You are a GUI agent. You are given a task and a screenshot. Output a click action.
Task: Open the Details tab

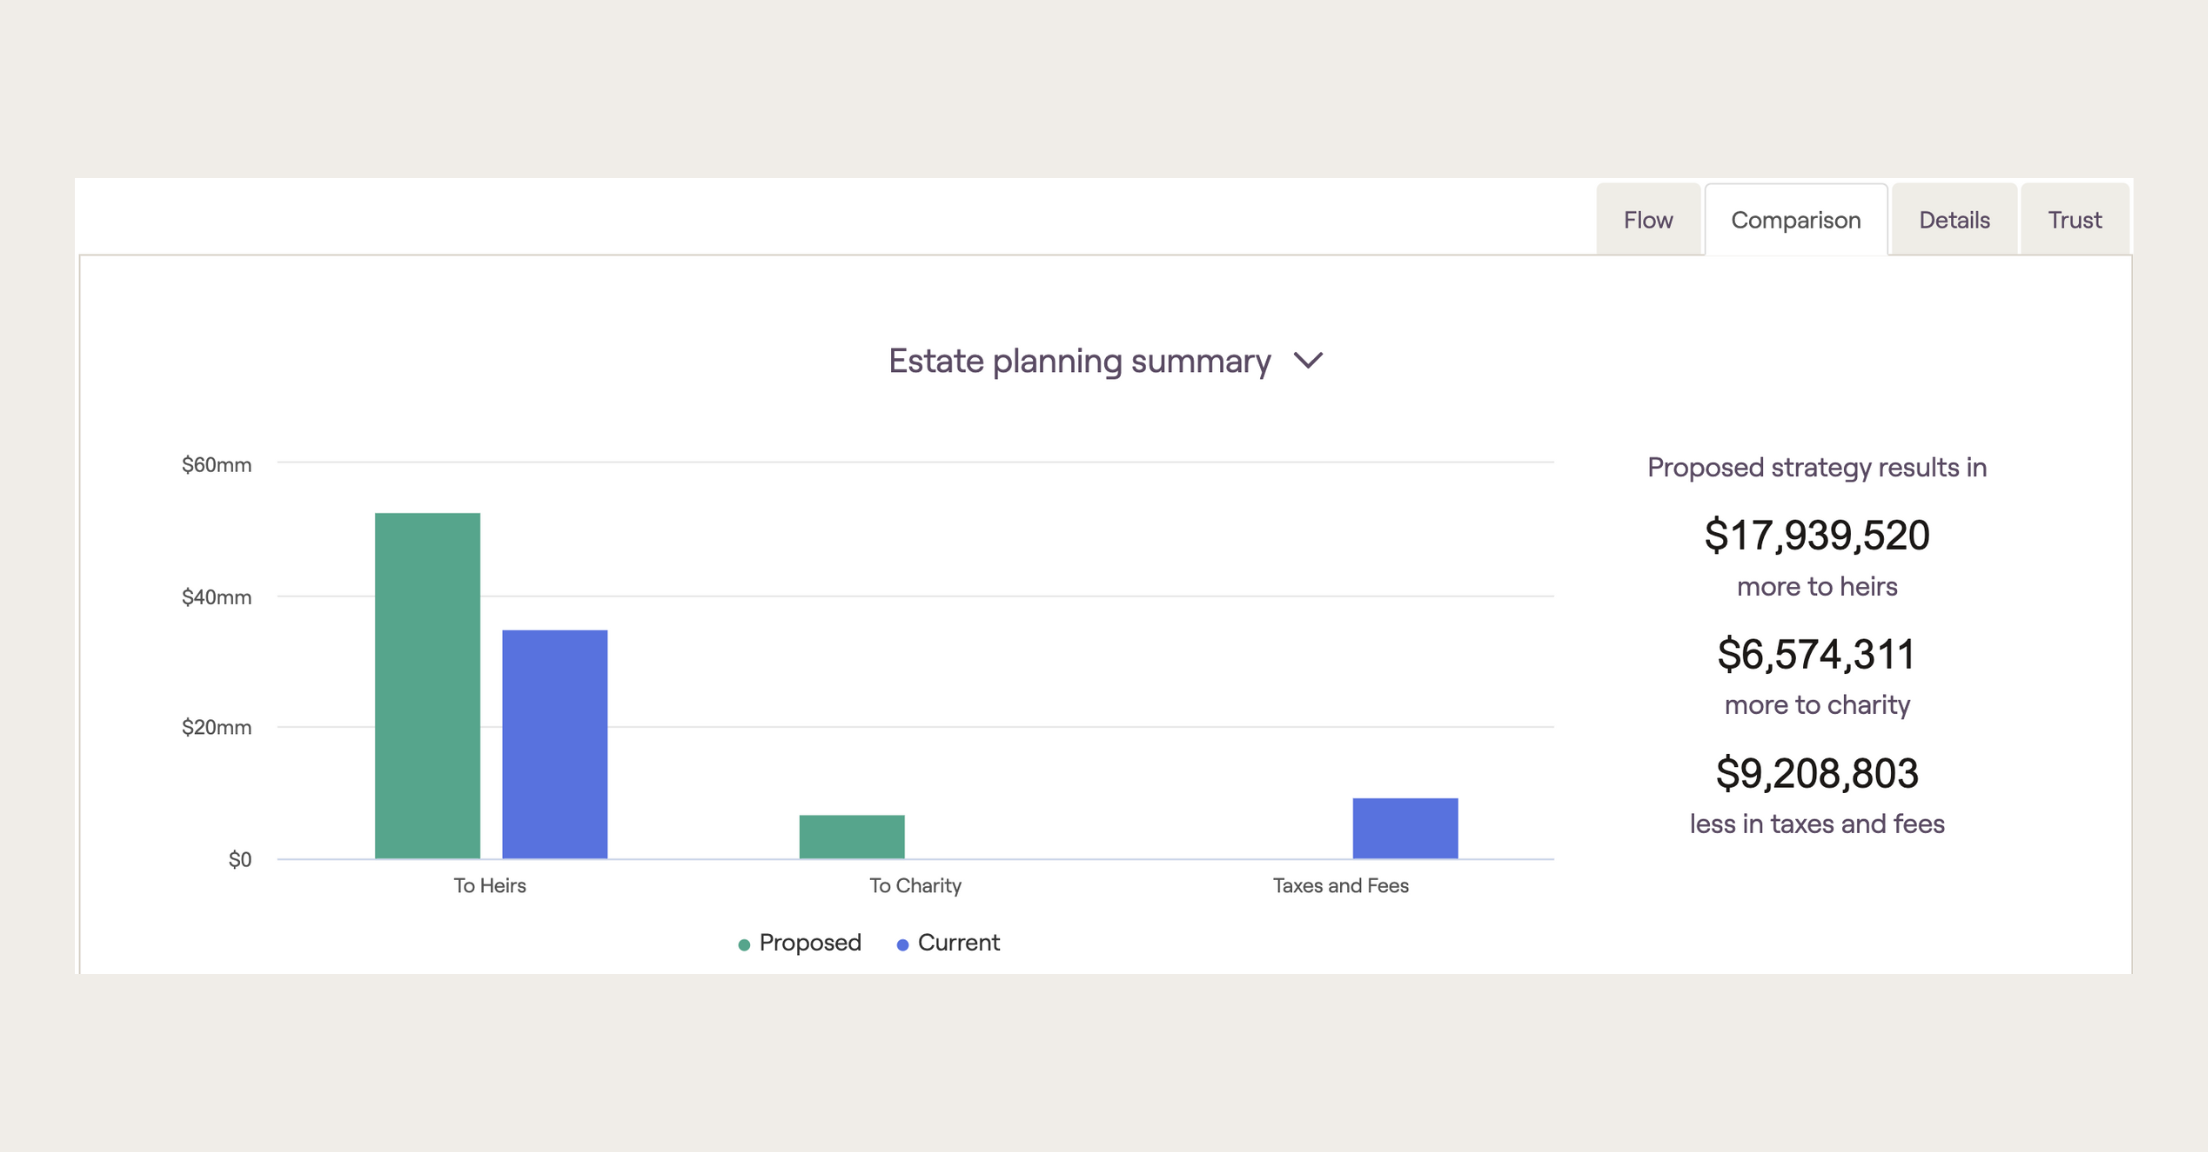click(x=1954, y=220)
